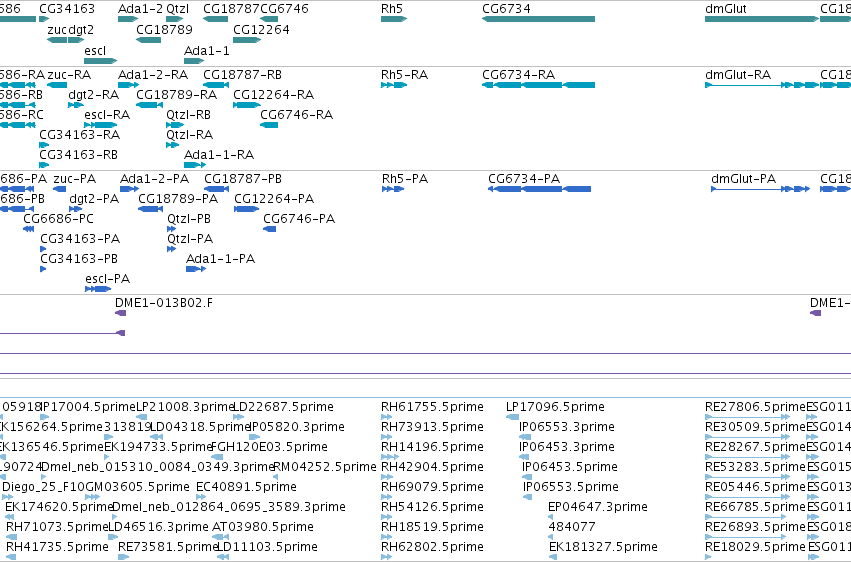Click the dmGlut-RA transcript label
851x562 pixels.
tap(738, 74)
